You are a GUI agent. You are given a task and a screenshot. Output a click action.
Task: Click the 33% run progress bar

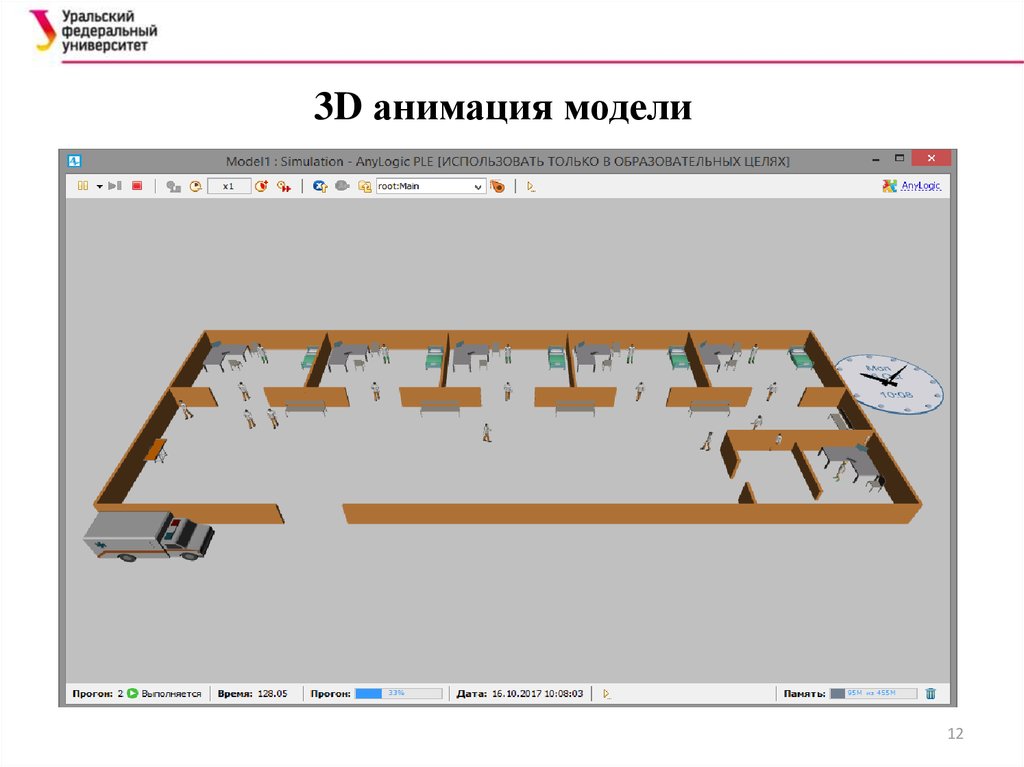[398, 693]
